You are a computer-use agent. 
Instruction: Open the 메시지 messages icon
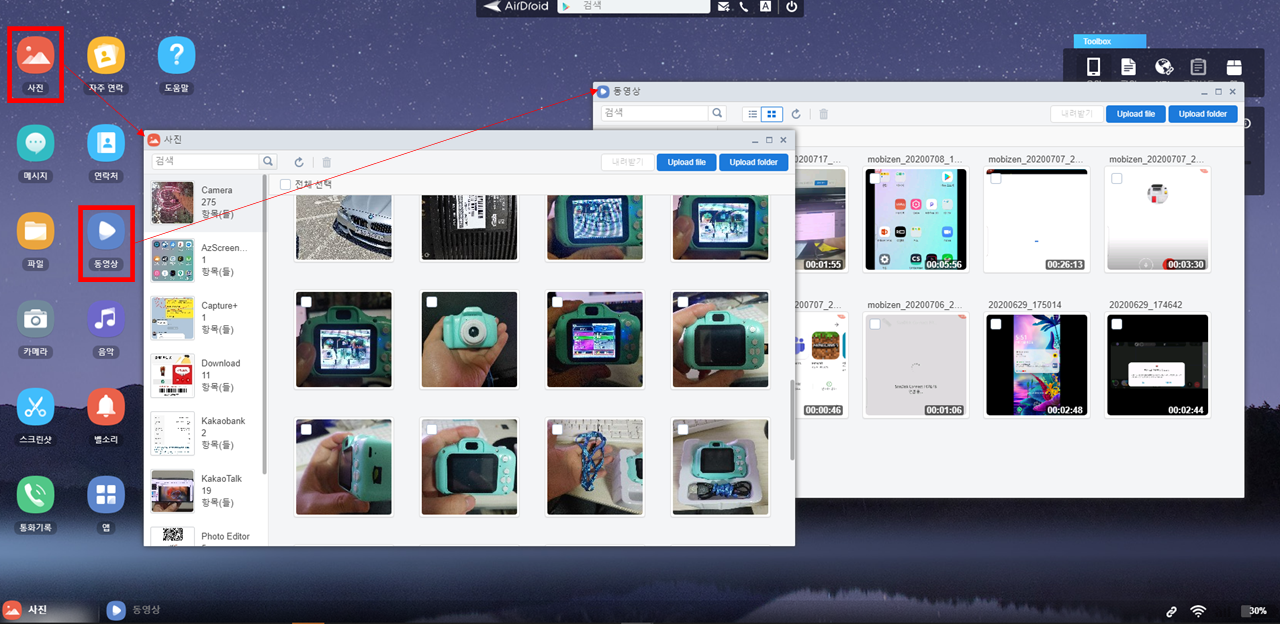pyautogui.click(x=36, y=144)
